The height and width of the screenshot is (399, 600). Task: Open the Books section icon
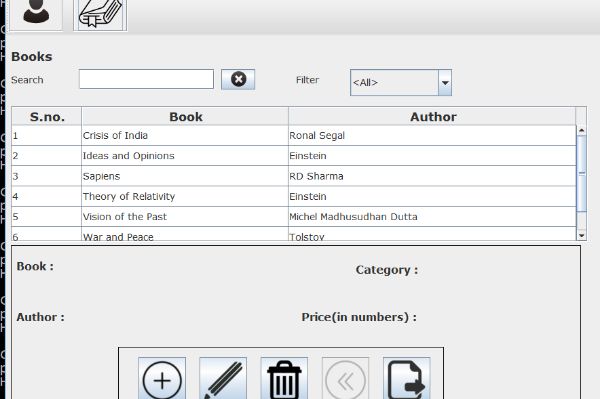point(100,15)
